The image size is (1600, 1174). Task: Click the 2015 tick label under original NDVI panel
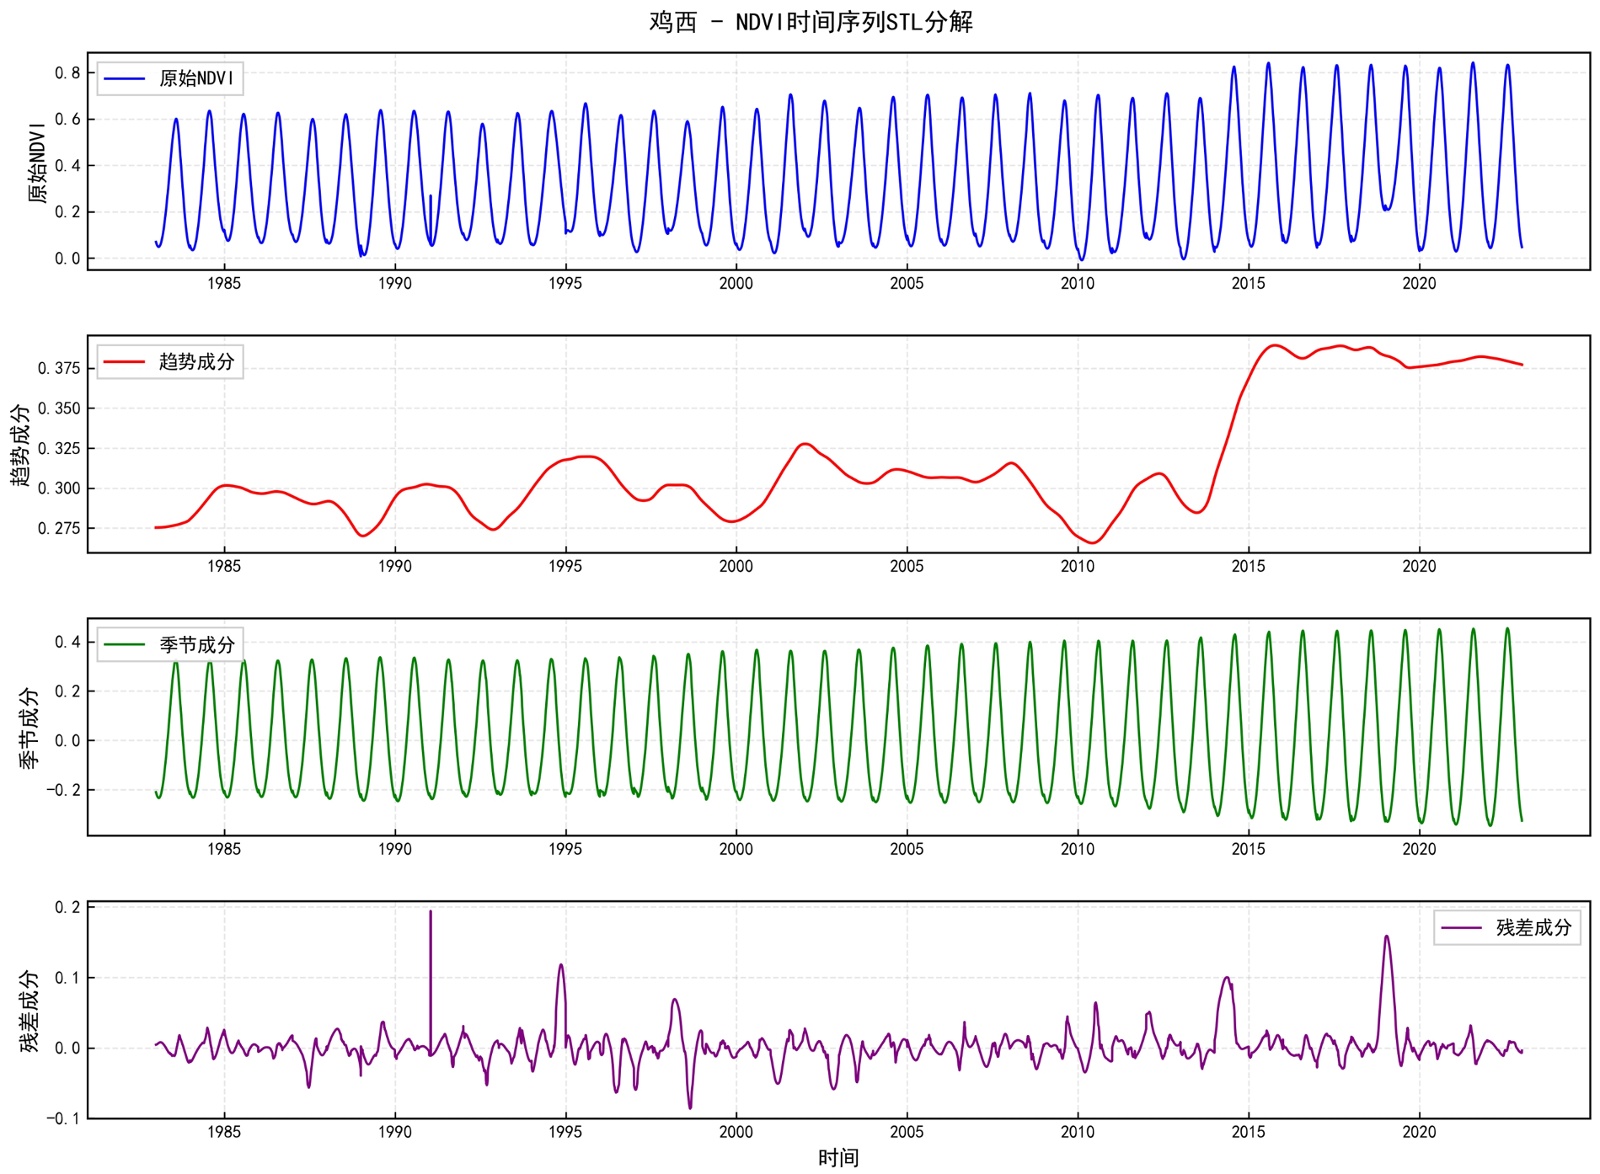click(x=1248, y=284)
